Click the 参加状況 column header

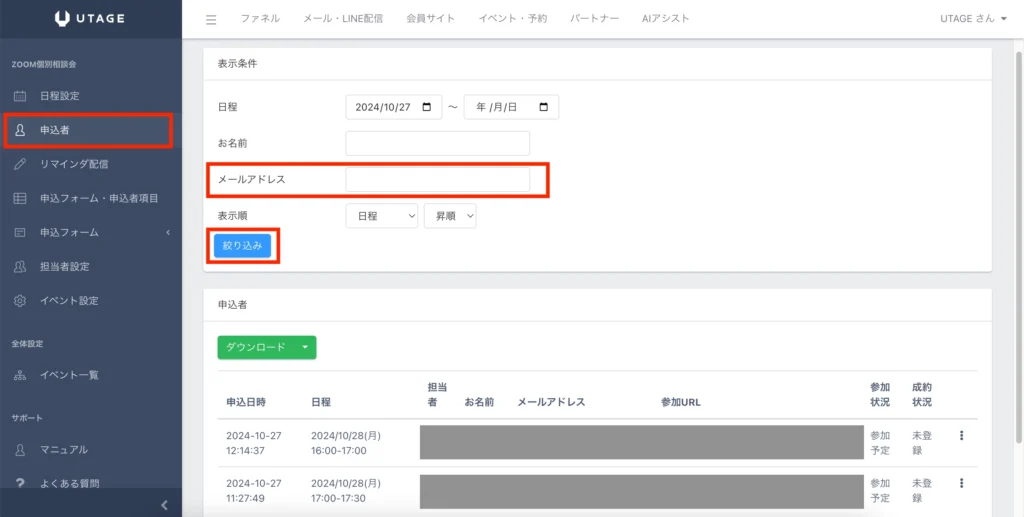coord(880,394)
